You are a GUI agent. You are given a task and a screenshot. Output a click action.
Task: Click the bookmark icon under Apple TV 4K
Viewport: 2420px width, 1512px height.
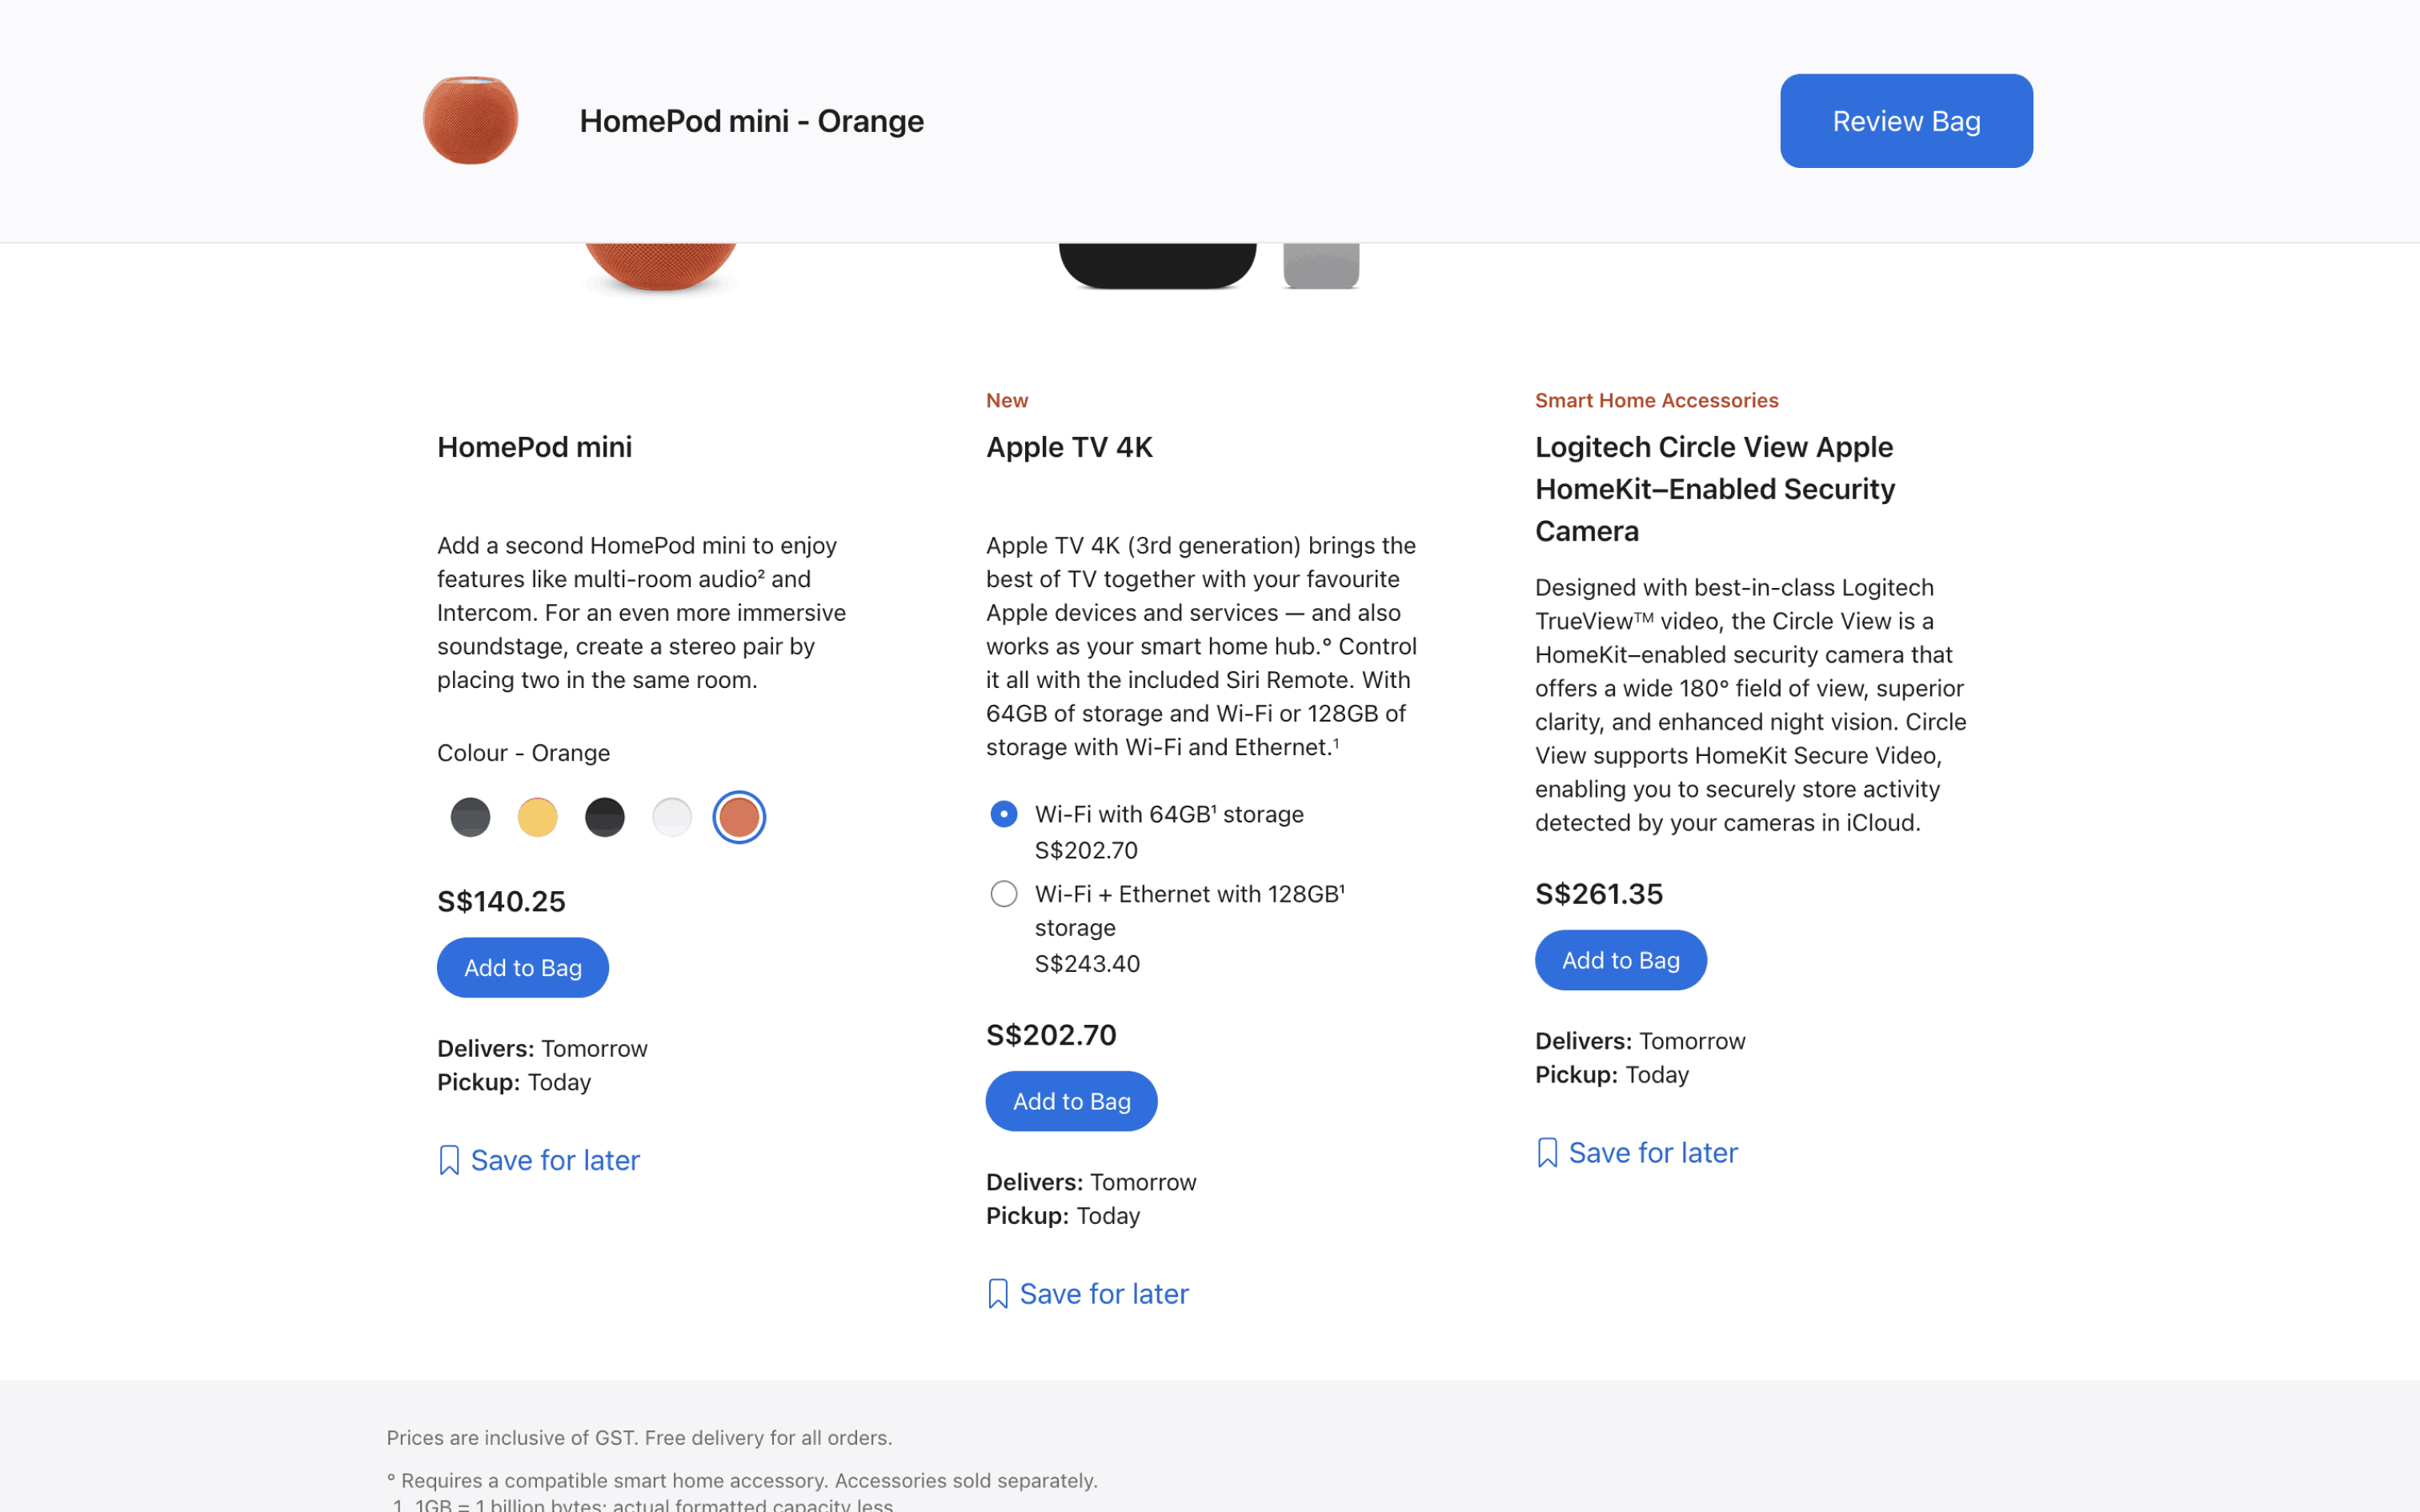997,1294
